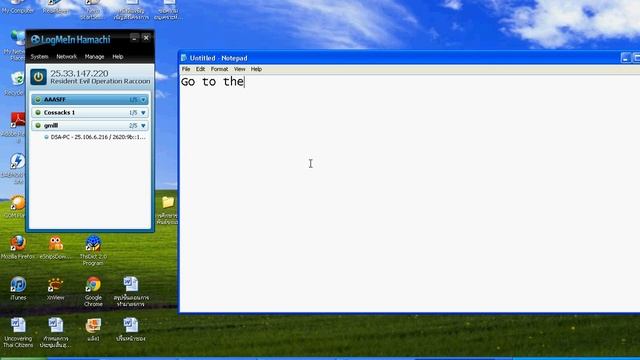Image resolution: width=640 pixels, height=360 pixels.
Task: Open the Manage menu in Hamachi
Action: coord(94,57)
